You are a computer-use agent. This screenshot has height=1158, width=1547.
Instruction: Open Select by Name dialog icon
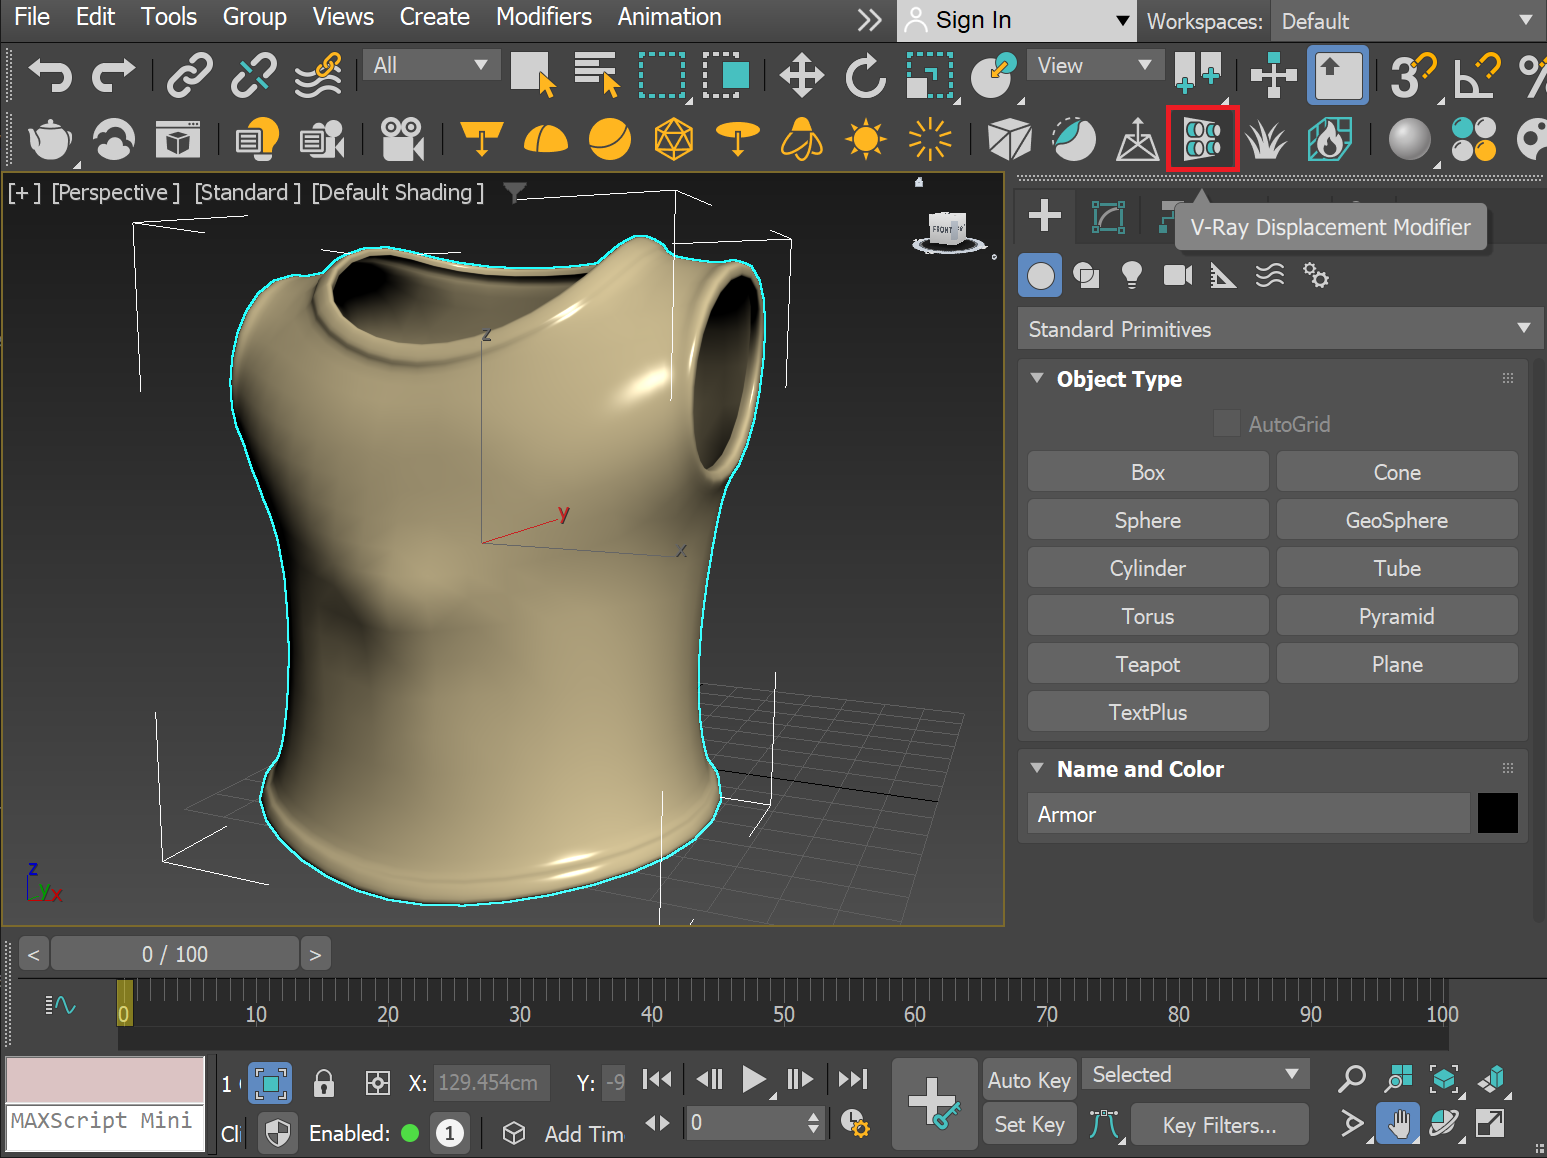[596, 75]
